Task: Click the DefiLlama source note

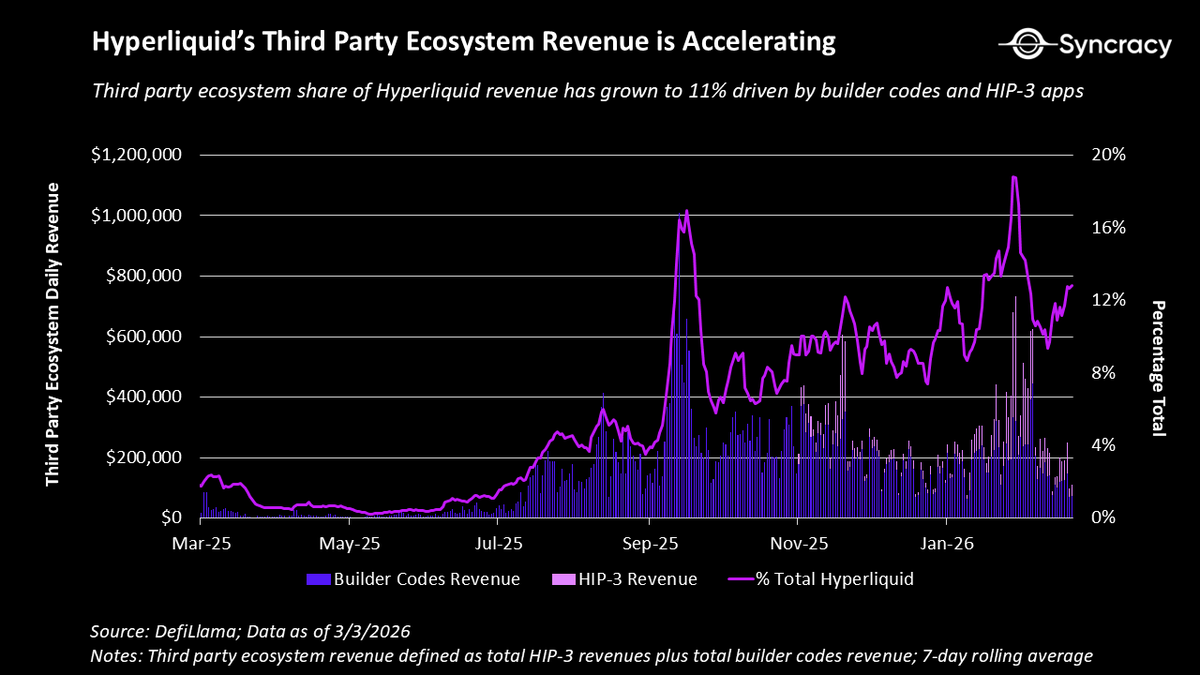Action: (x=250, y=633)
